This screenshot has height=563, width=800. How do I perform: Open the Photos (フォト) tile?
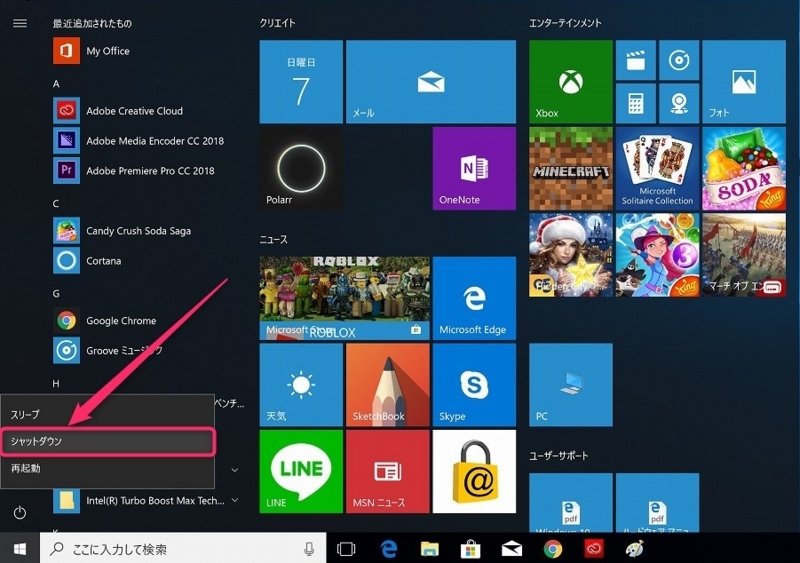click(x=744, y=82)
